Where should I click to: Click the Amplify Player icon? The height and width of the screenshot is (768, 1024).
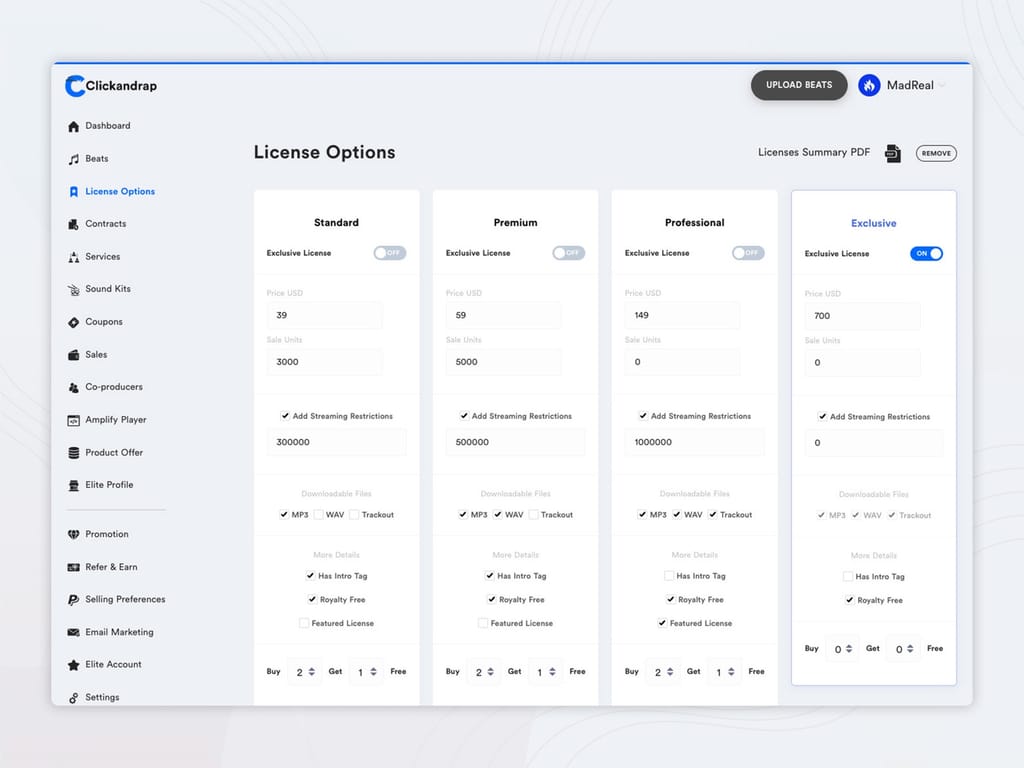click(x=74, y=421)
